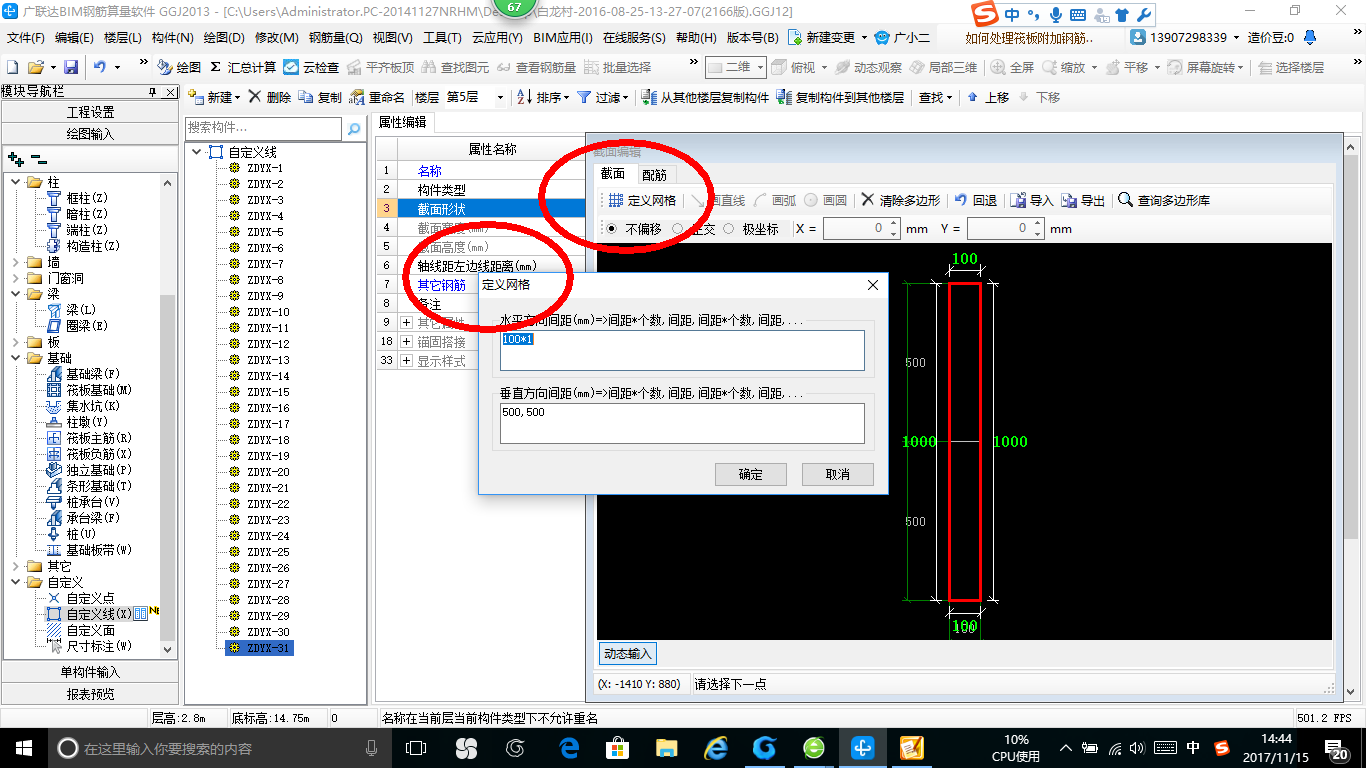Open File Explorer from taskbar
Screen dimensions: 1366x768
coord(667,748)
